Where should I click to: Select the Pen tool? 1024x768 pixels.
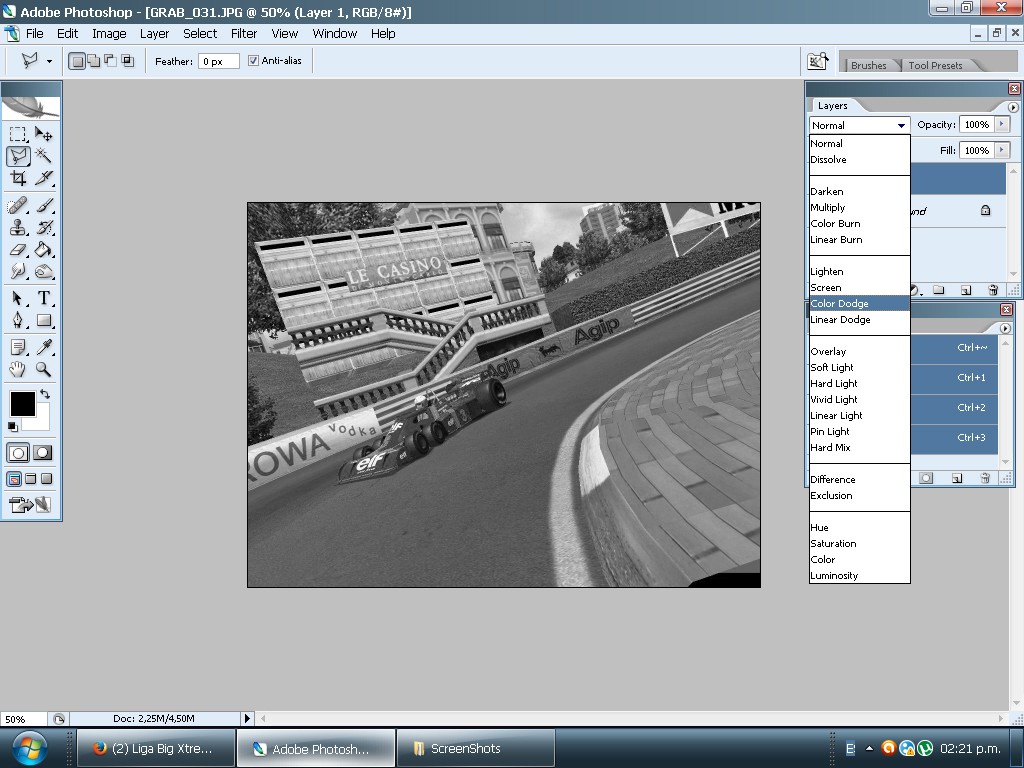(x=18, y=320)
